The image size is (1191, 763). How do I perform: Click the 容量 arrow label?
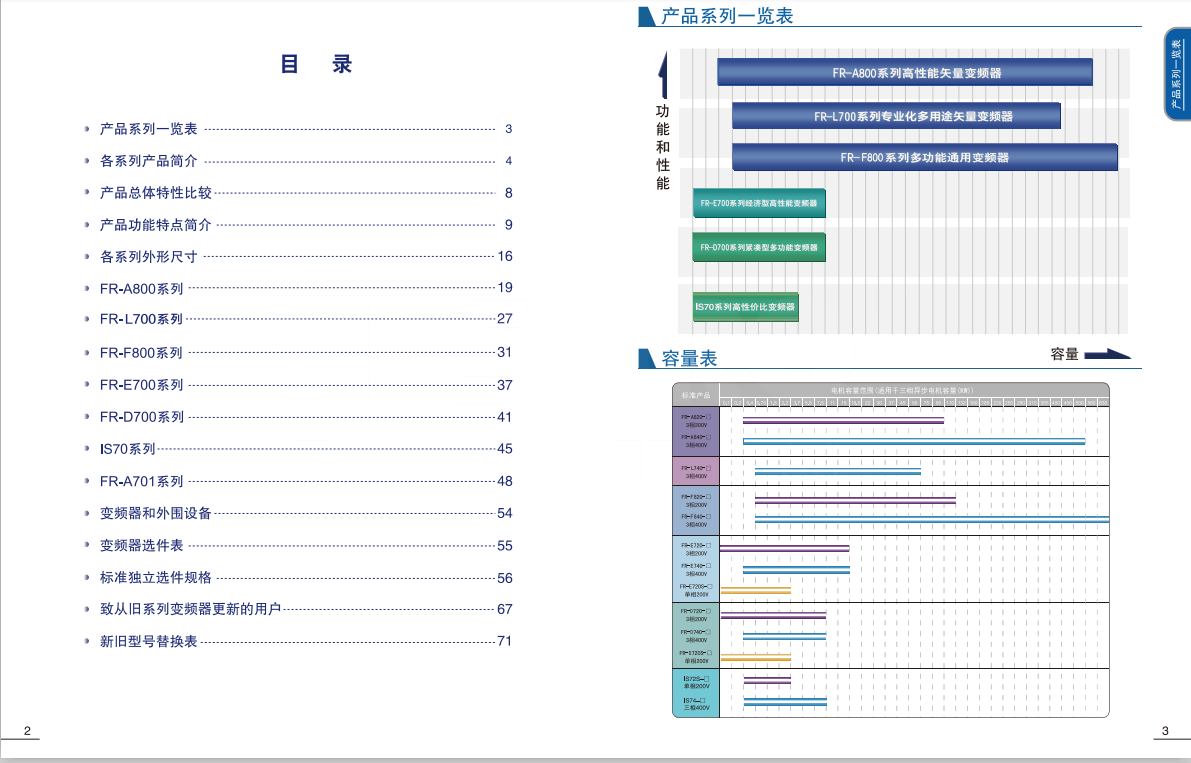tap(1064, 355)
